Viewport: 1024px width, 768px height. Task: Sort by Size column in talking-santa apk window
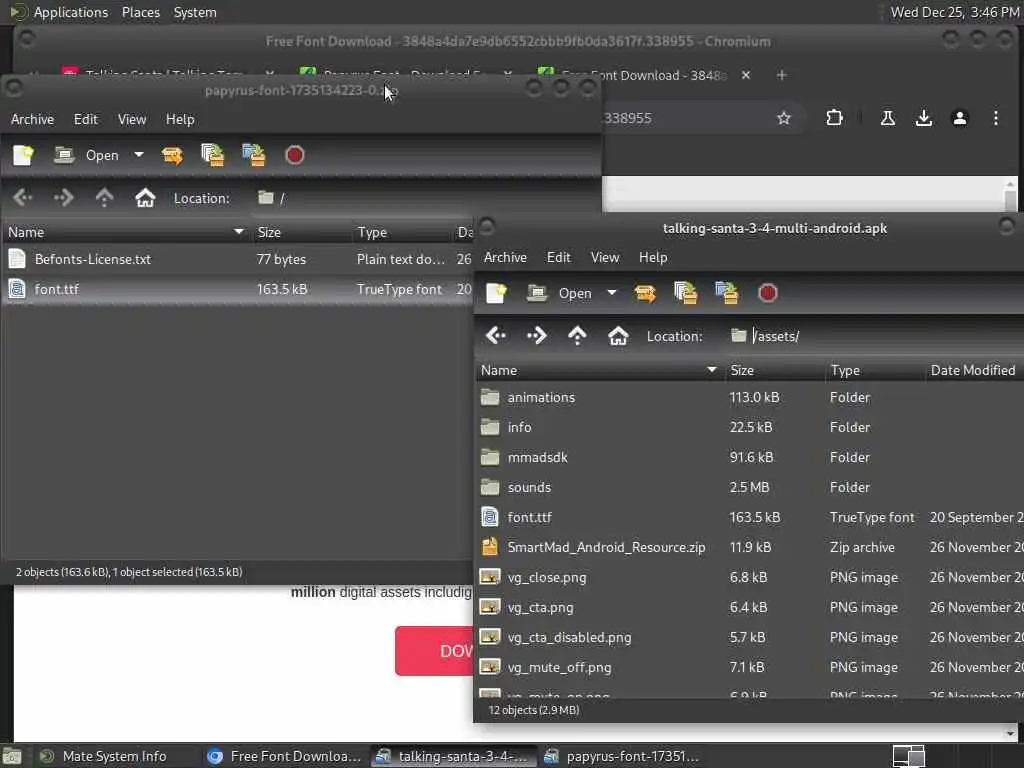tap(775, 370)
